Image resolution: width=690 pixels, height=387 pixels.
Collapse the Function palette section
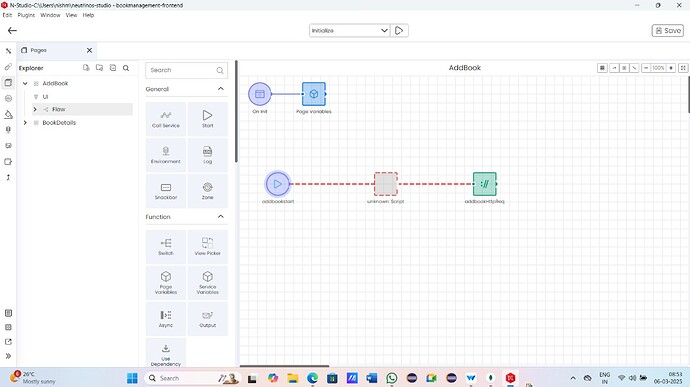tap(220, 217)
